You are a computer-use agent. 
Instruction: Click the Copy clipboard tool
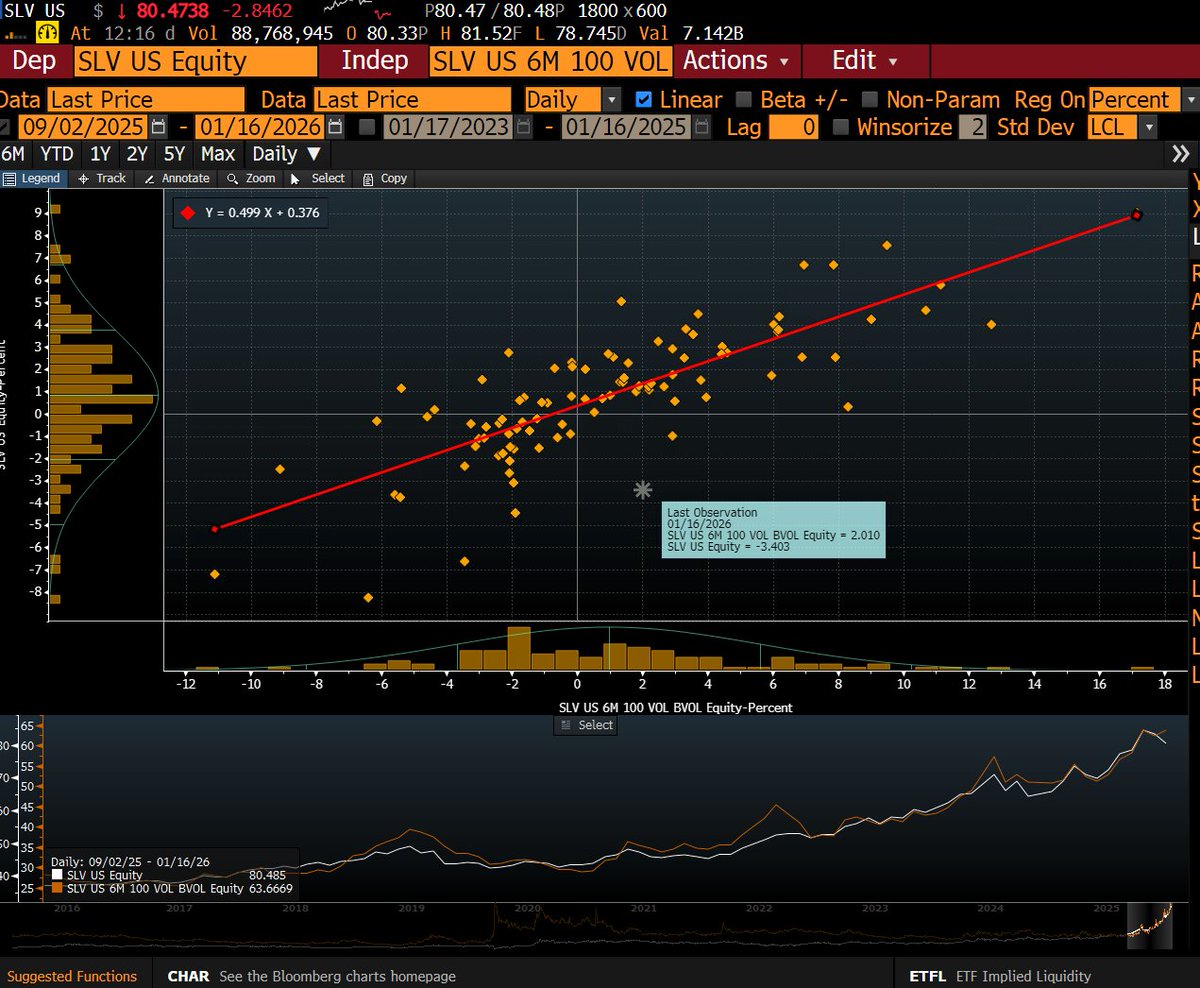click(x=385, y=178)
